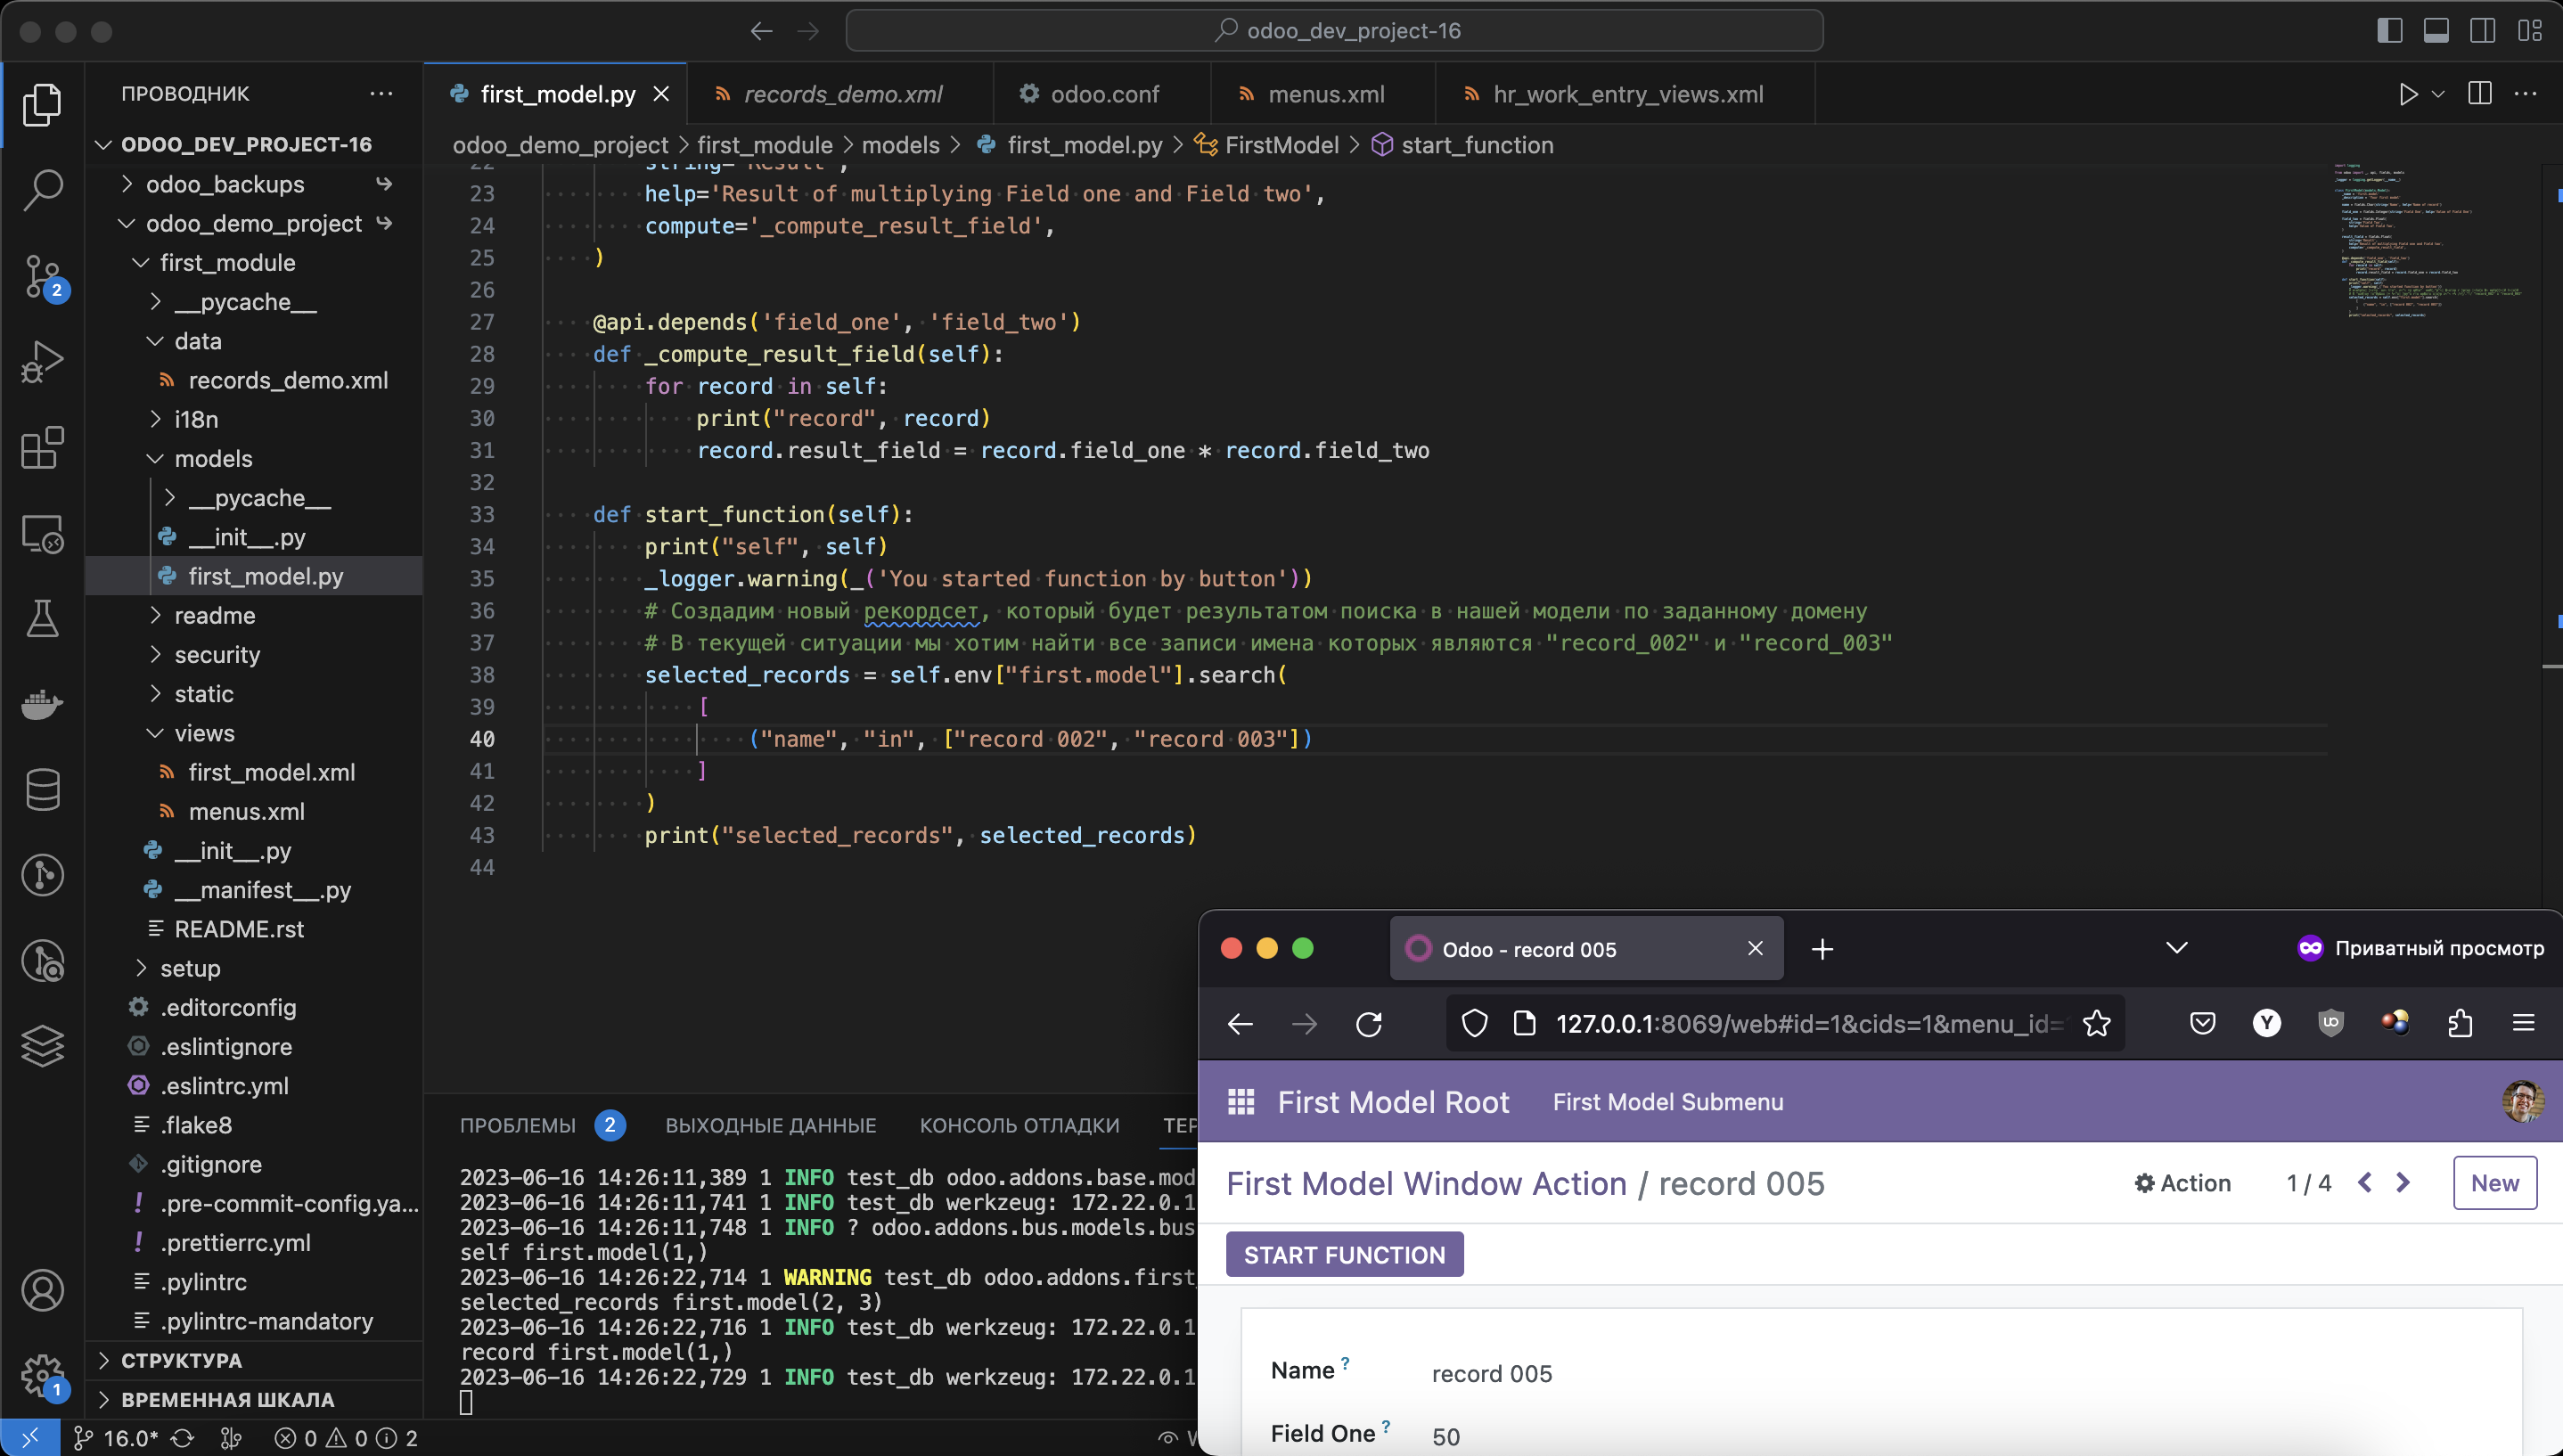The width and height of the screenshot is (2563, 1456).
Task: Open run button dropdown arrow
Action: tap(2438, 94)
